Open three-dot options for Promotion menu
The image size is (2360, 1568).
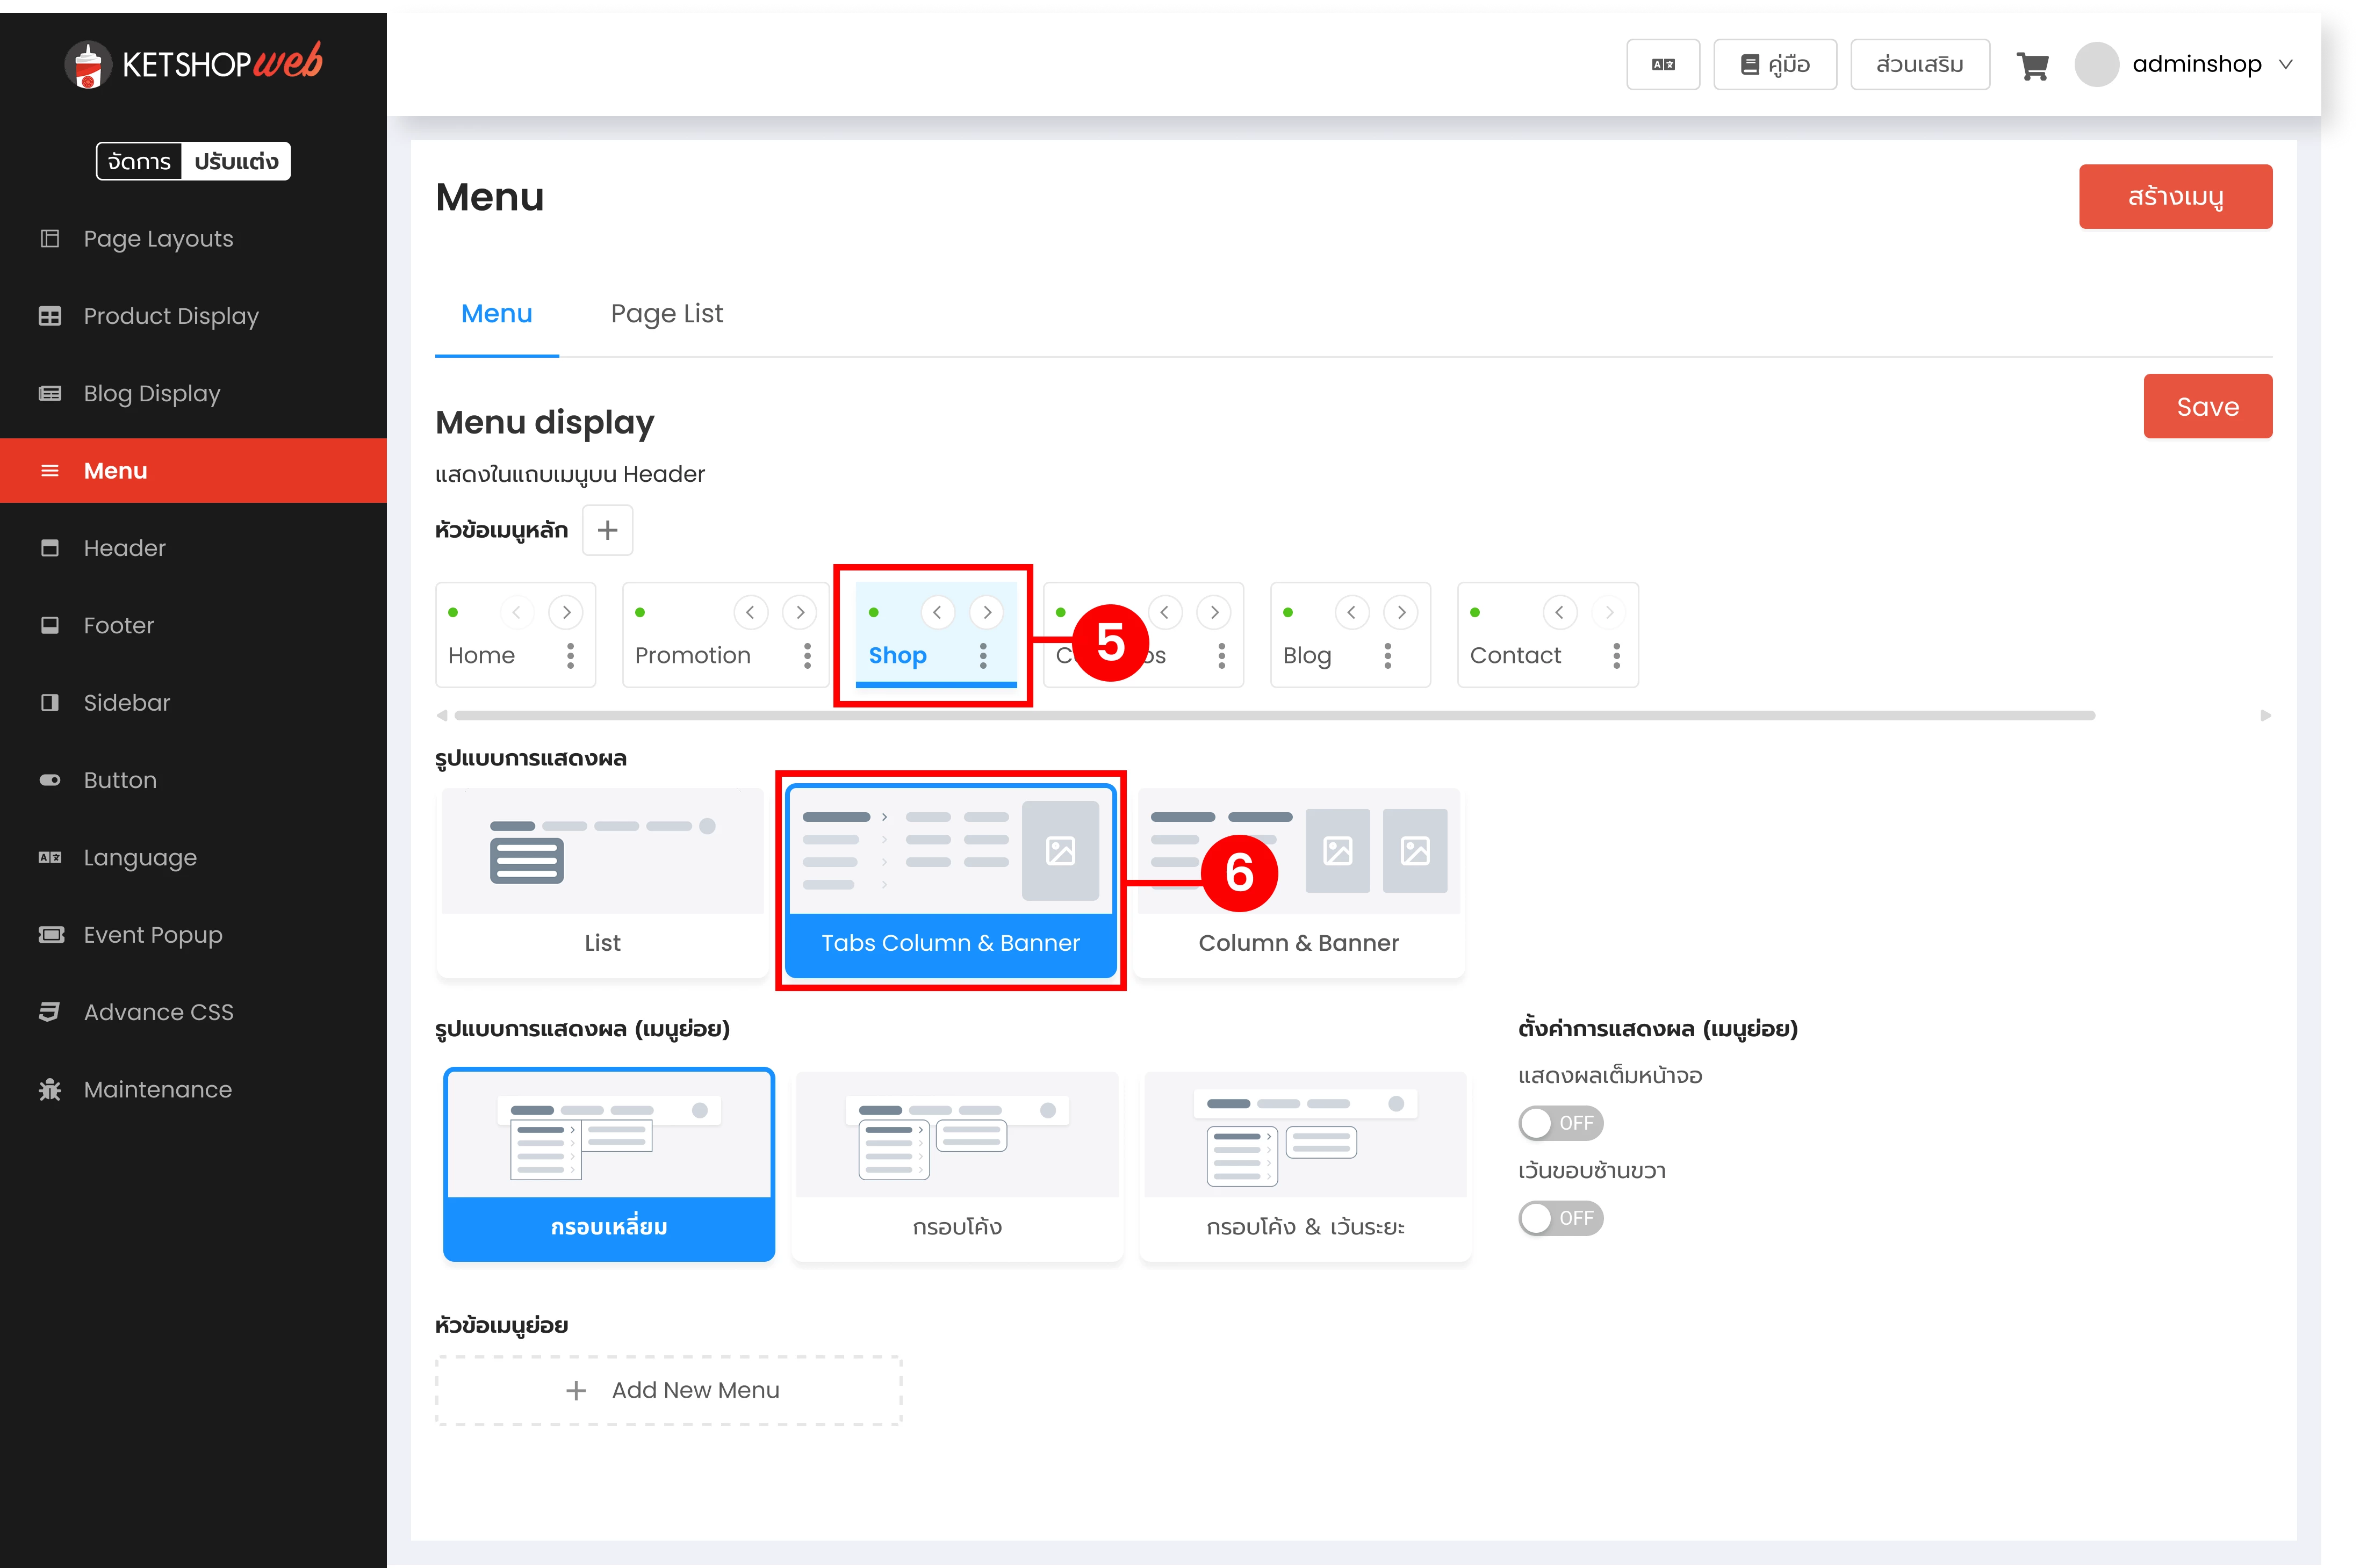tap(807, 656)
